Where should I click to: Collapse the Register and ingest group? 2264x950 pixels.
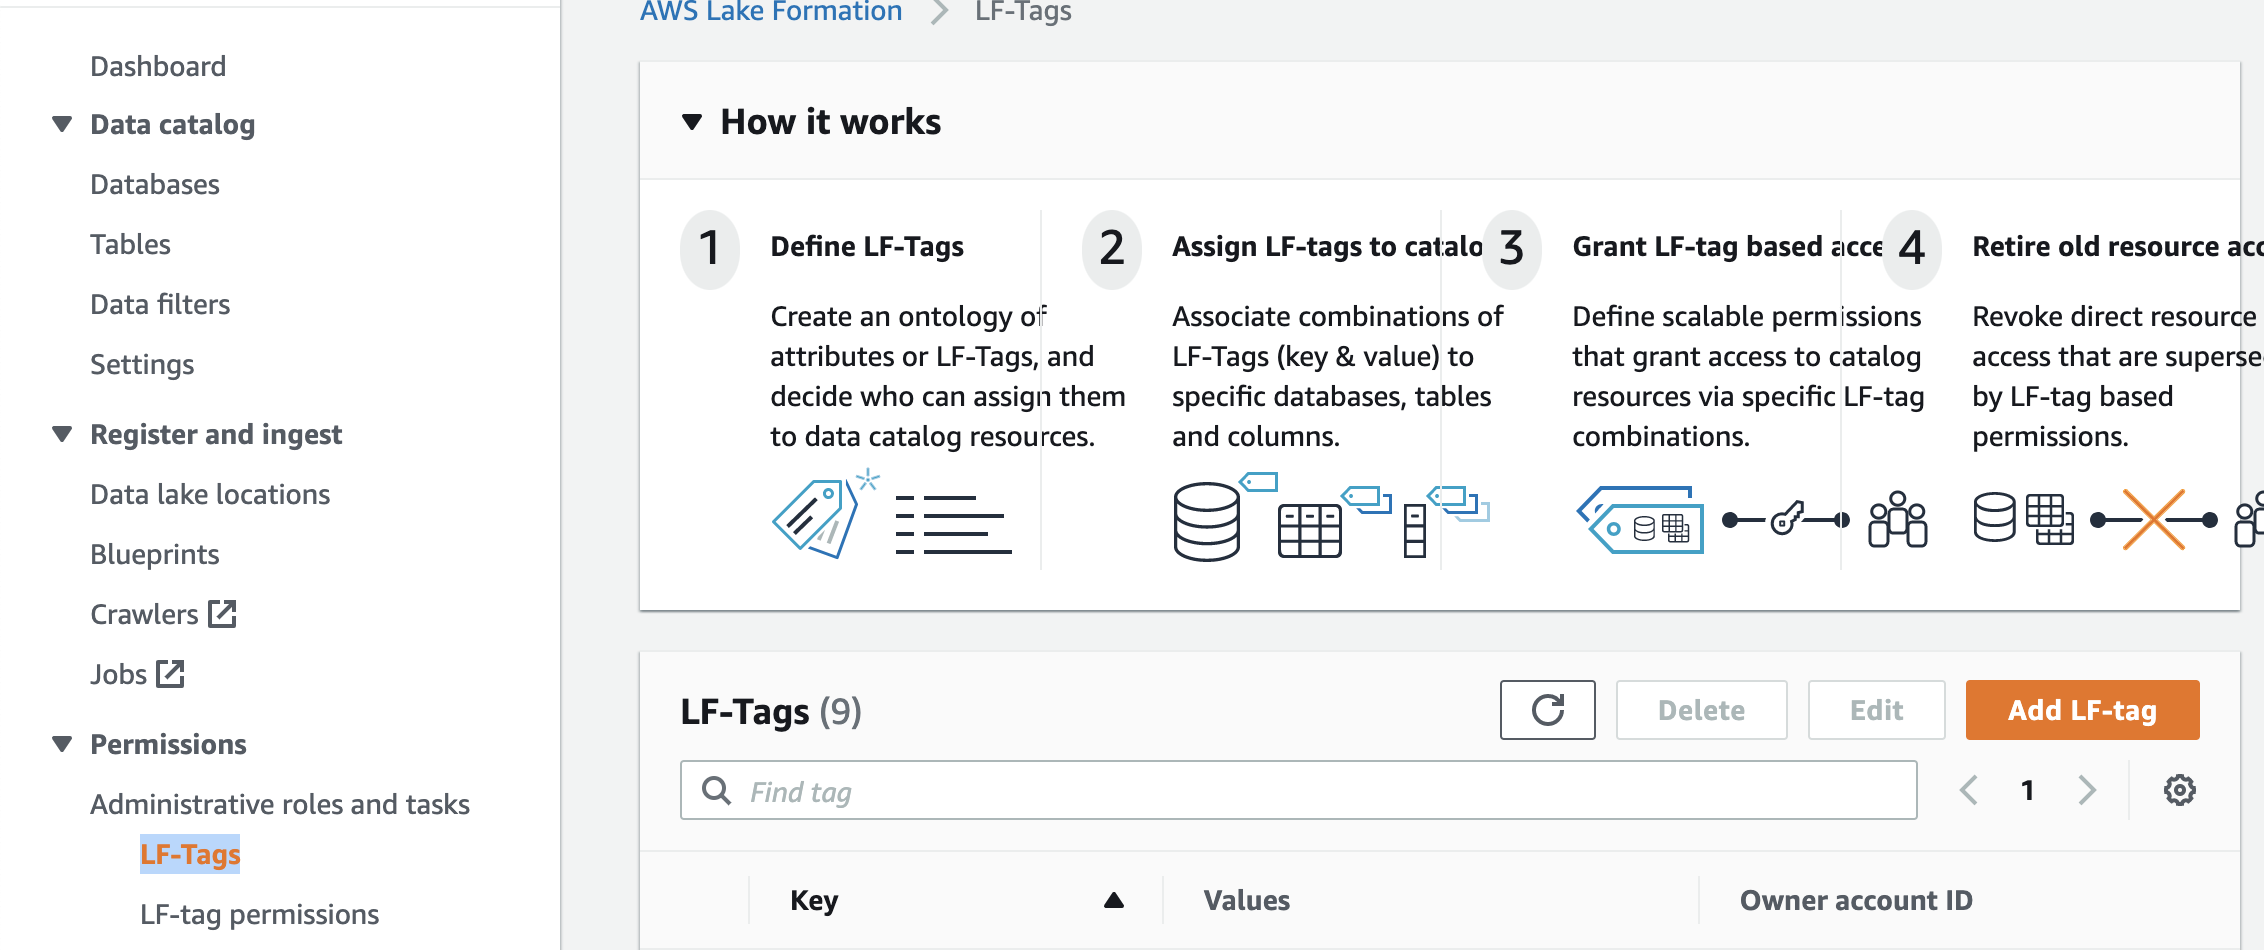click(62, 434)
